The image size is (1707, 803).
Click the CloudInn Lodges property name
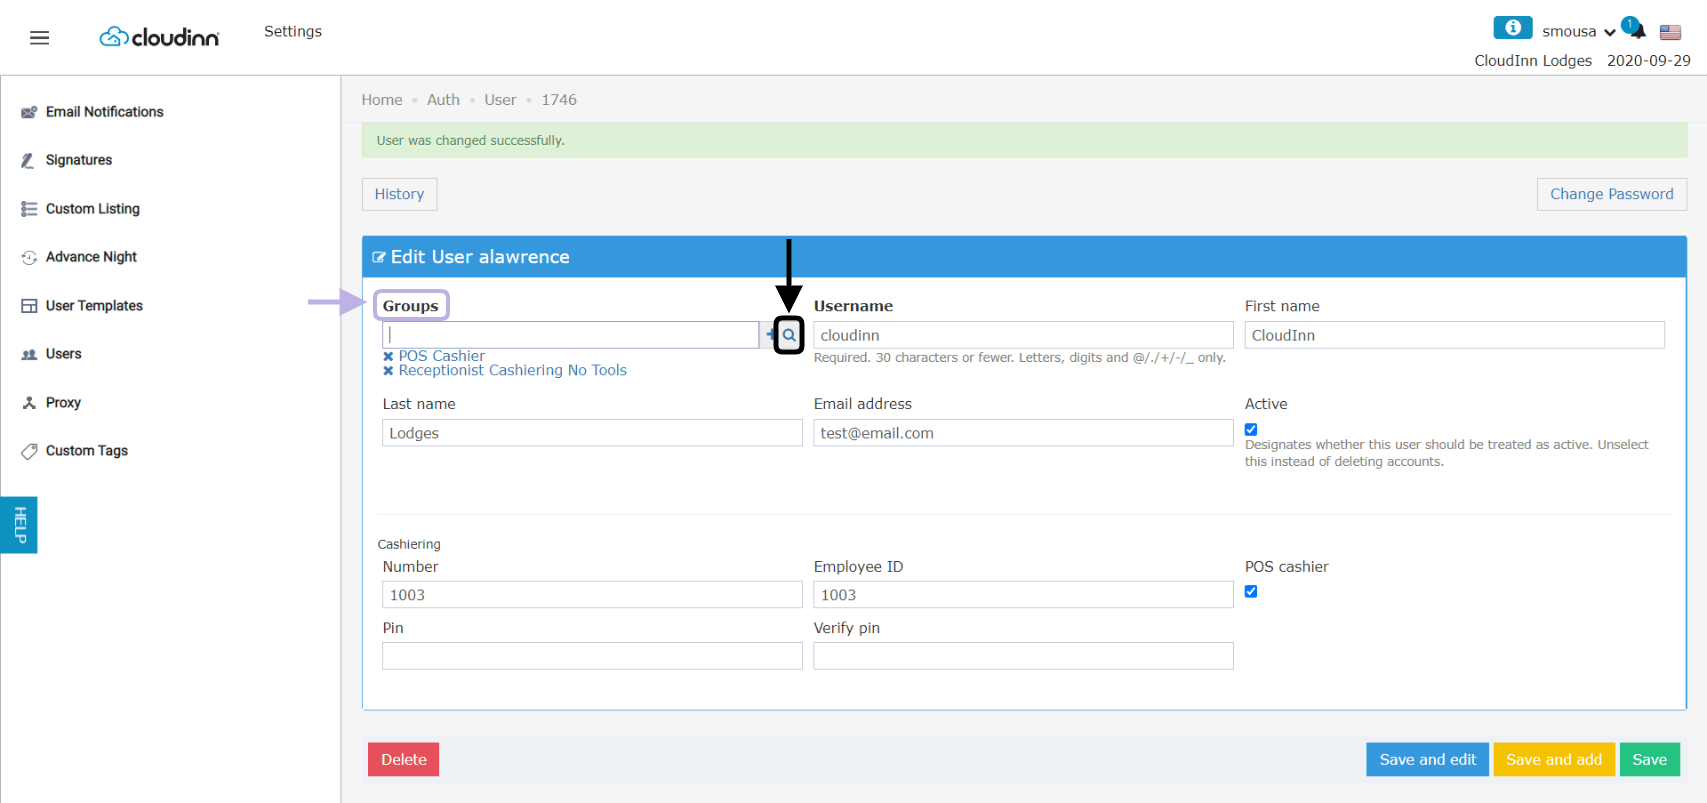[x=1533, y=61]
